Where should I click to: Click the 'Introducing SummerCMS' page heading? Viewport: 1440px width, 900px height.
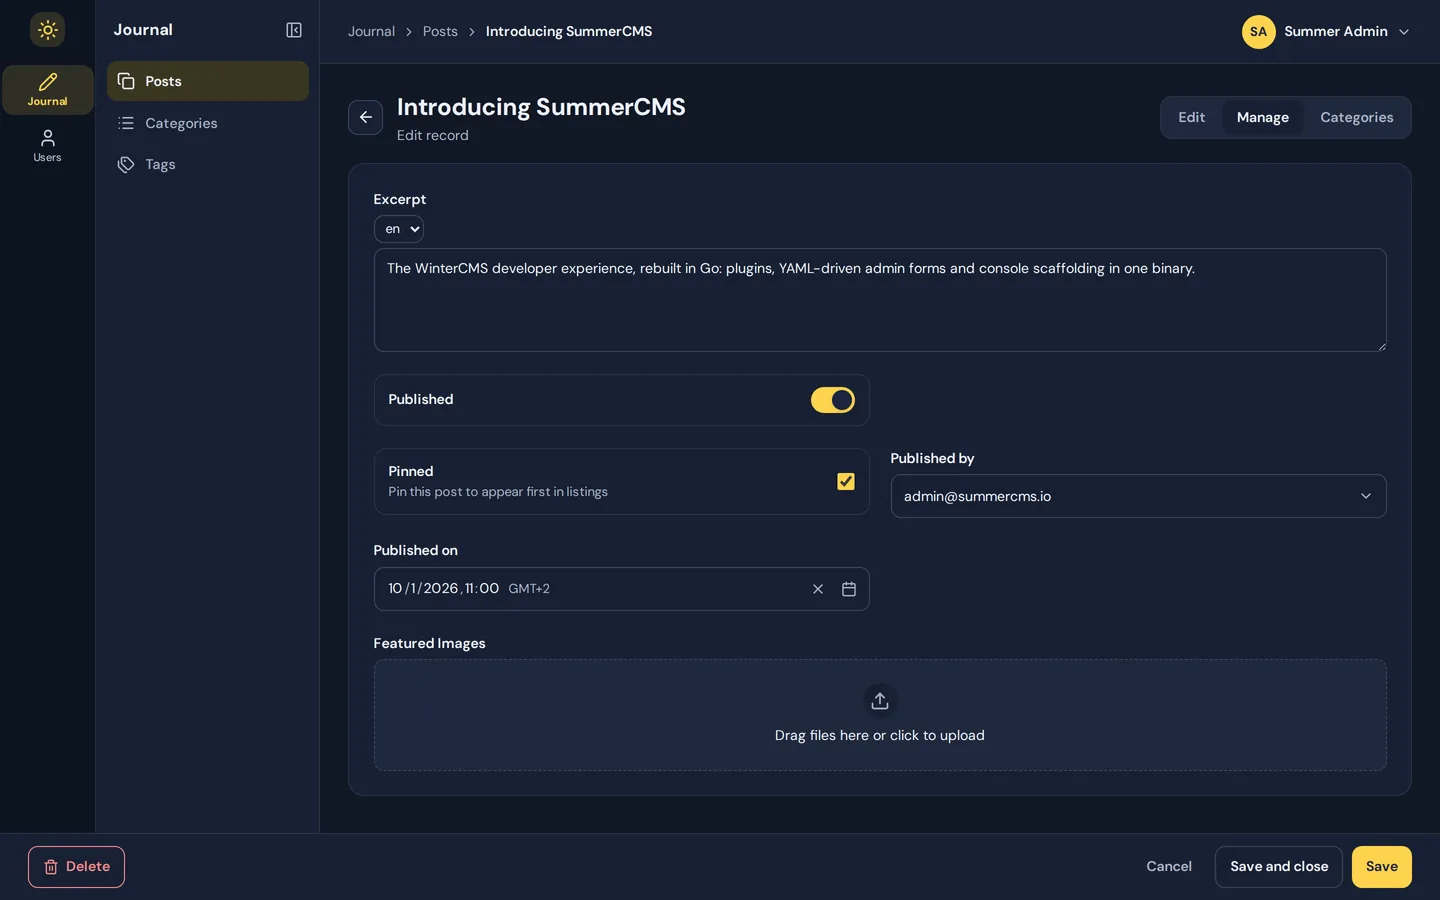[541, 107]
